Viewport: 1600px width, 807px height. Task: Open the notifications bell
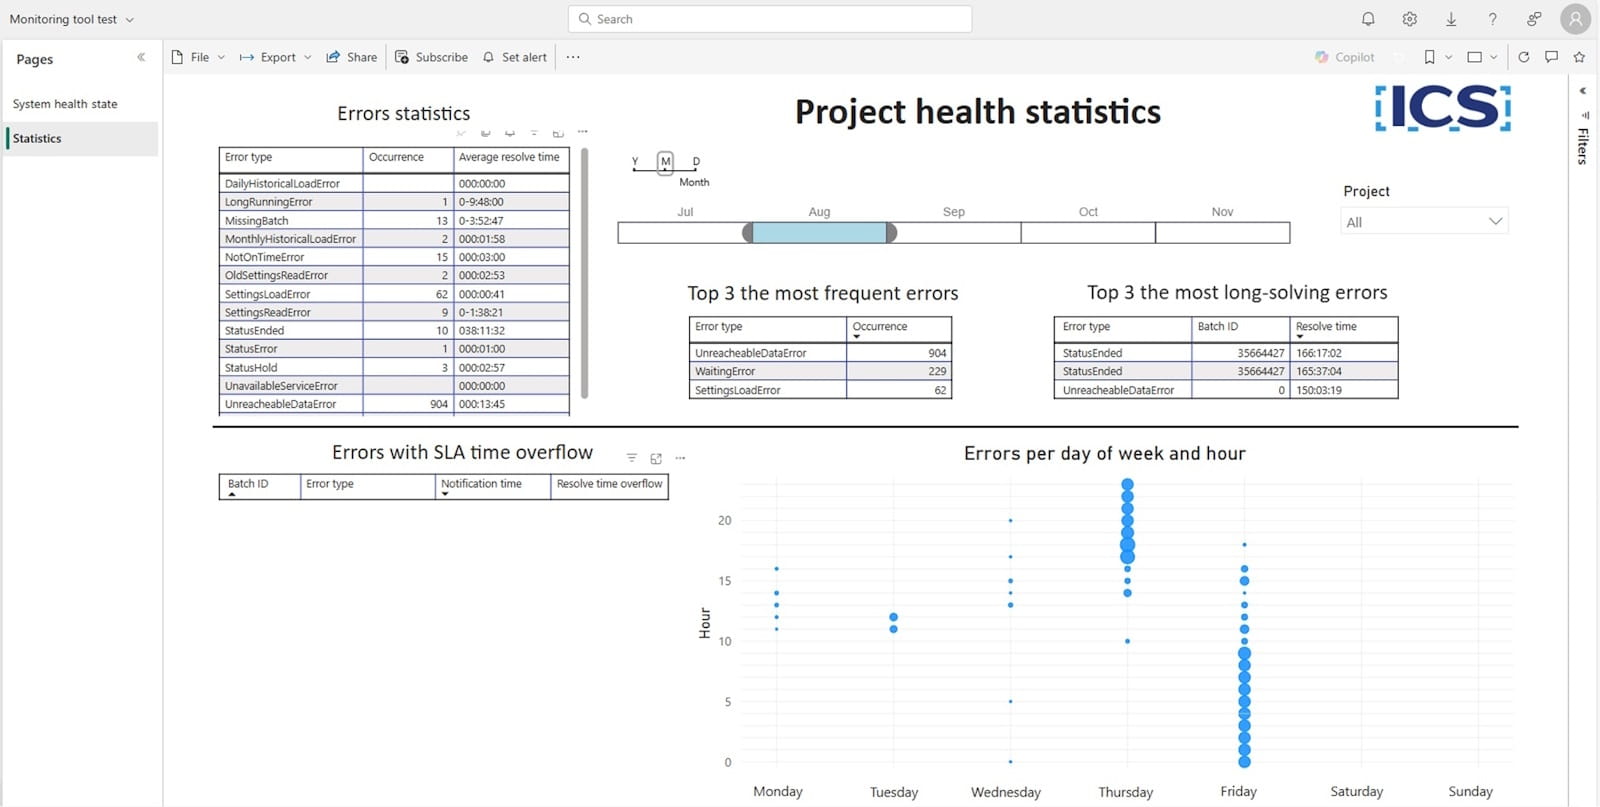(x=1368, y=19)
